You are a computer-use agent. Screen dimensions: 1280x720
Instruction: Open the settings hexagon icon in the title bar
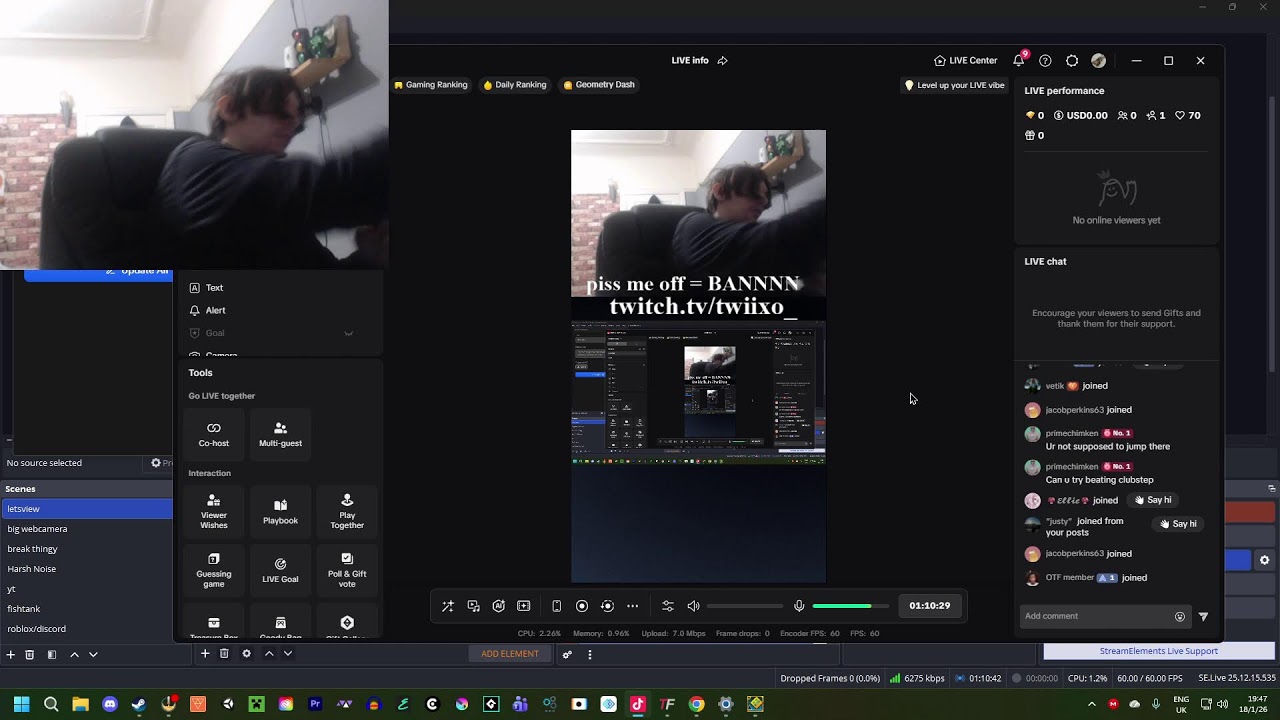1072,60
